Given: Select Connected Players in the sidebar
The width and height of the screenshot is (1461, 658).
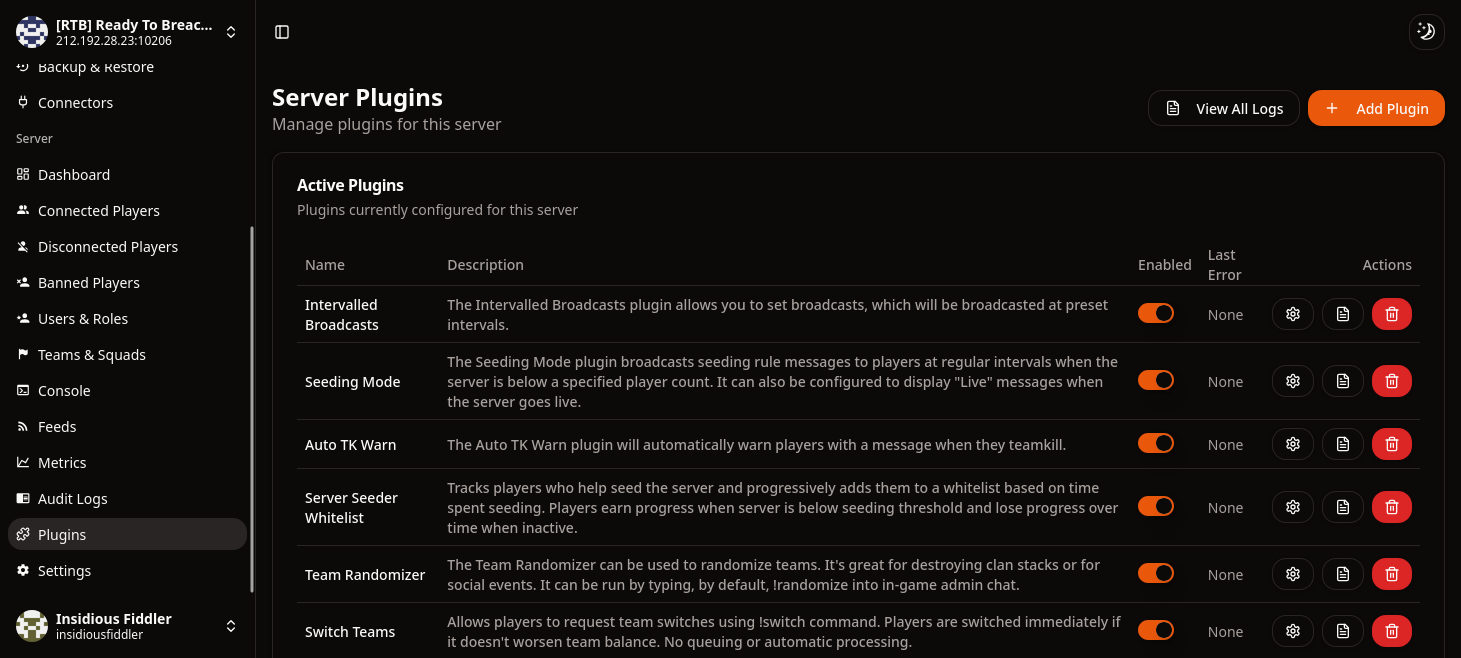Looking at the screenshot, I should [98, 210].
